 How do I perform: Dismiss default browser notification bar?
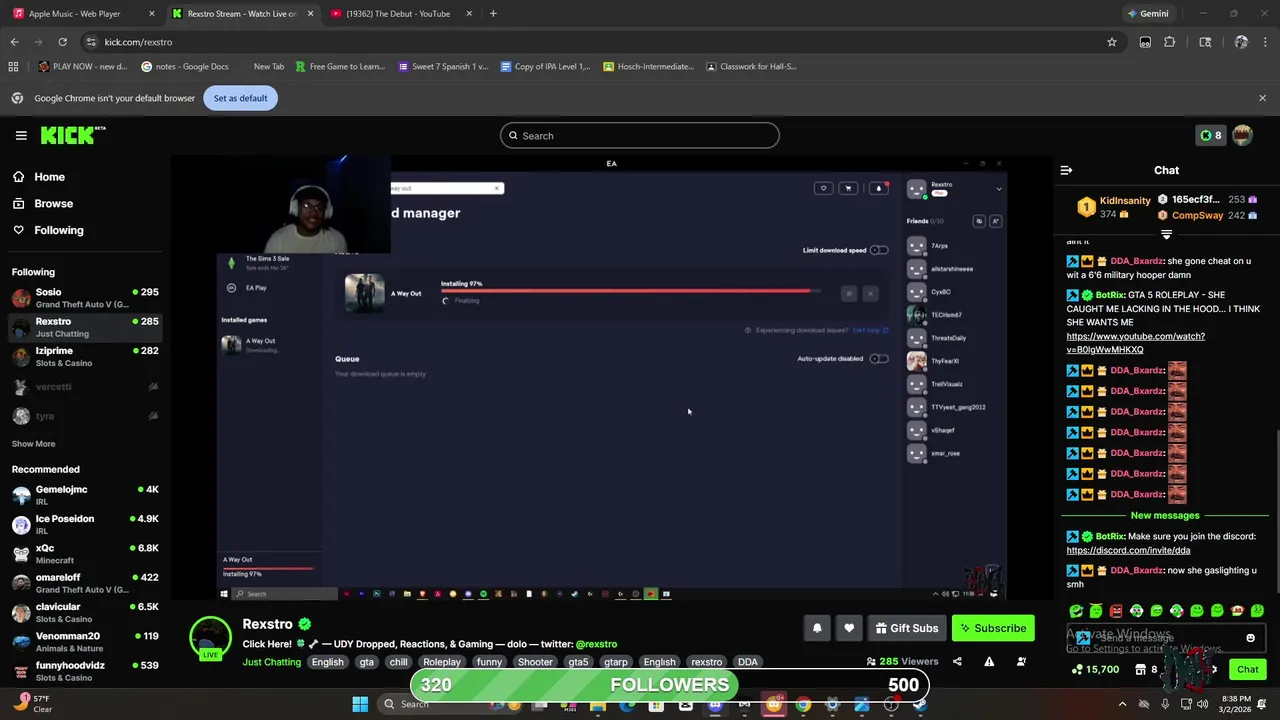(x=1262, y=98)
